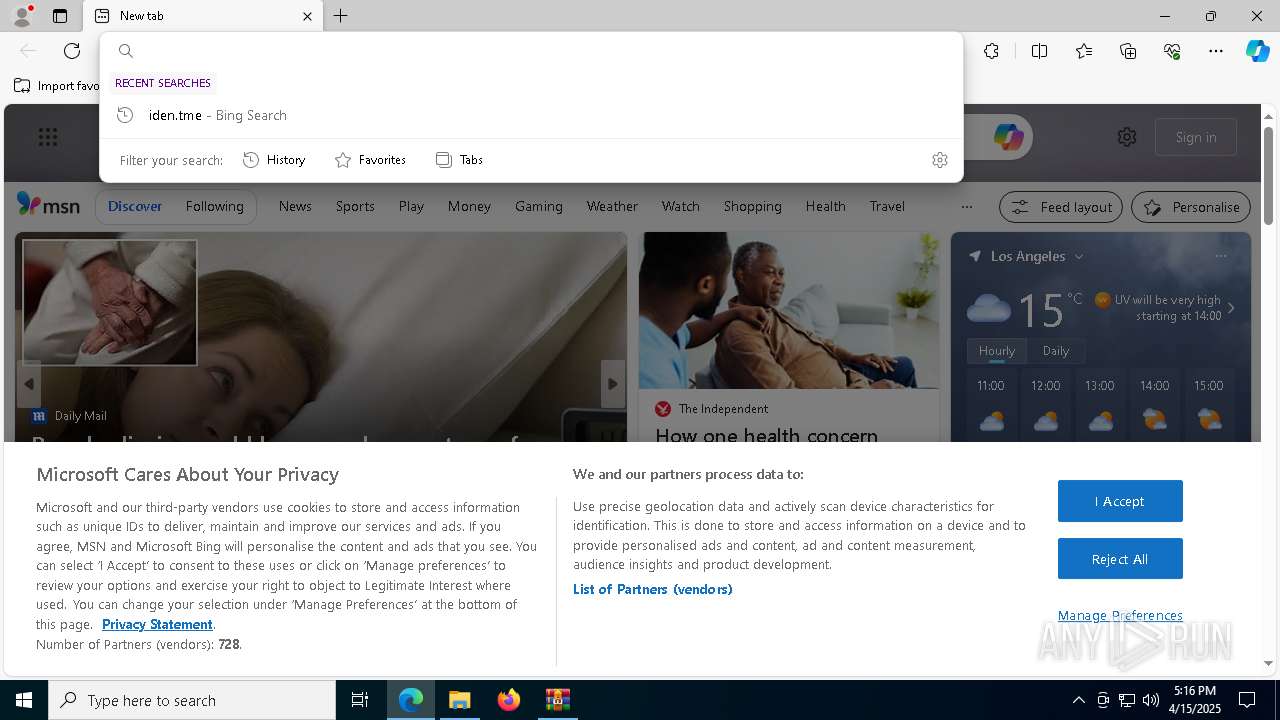Expand Los Angeles location dropdown
This screenshot has height=720, width=1280.
click(1079, 257)
